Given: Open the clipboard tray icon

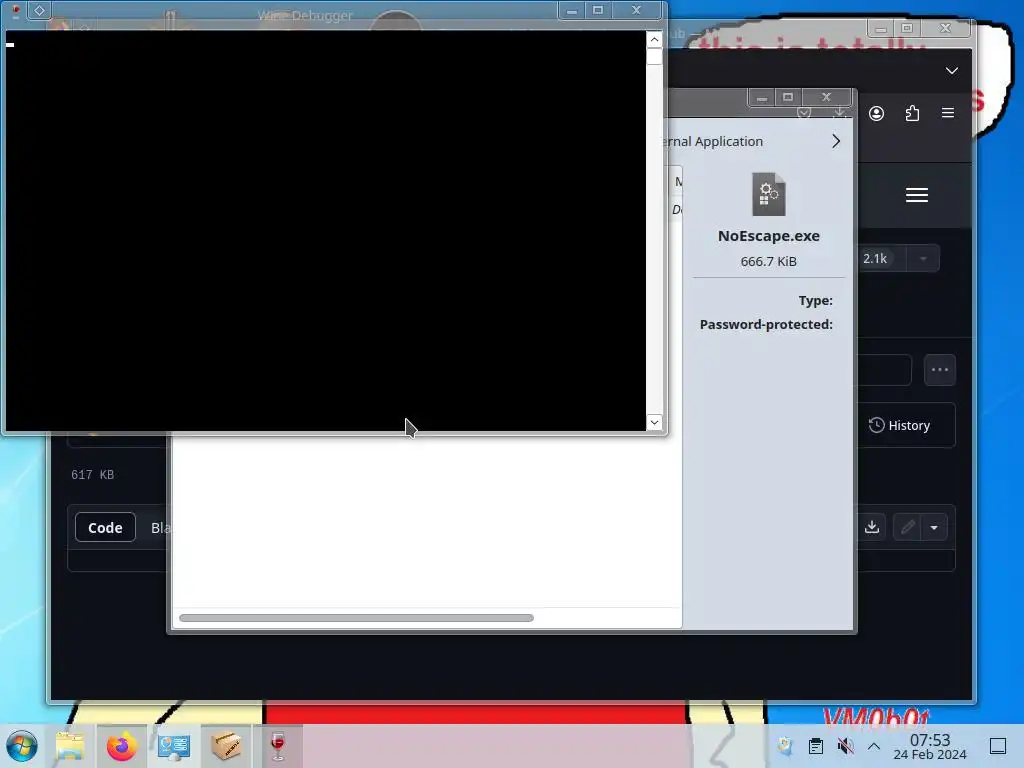Looking at the screenshot, I should click(816, 746).
